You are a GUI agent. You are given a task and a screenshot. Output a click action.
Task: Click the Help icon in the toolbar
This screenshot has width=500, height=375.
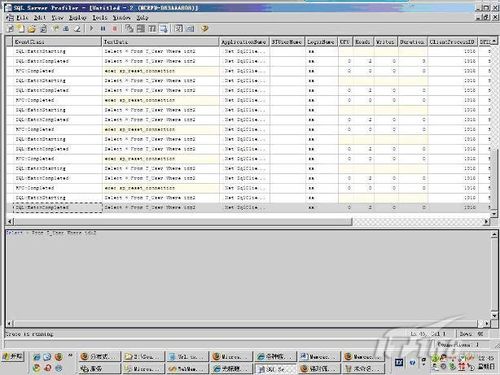[x=204, y=29]
